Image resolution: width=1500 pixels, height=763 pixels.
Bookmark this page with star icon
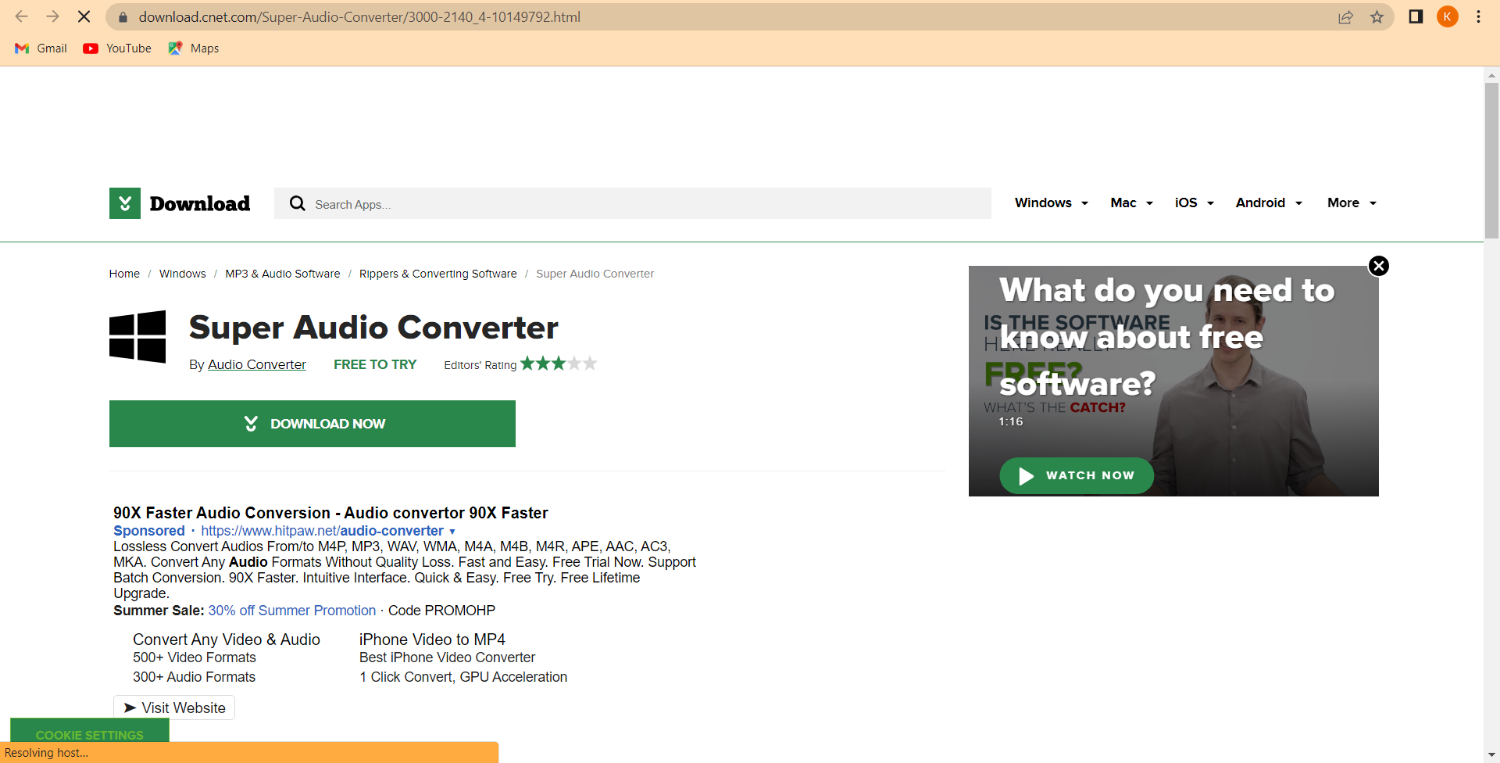1377,17
